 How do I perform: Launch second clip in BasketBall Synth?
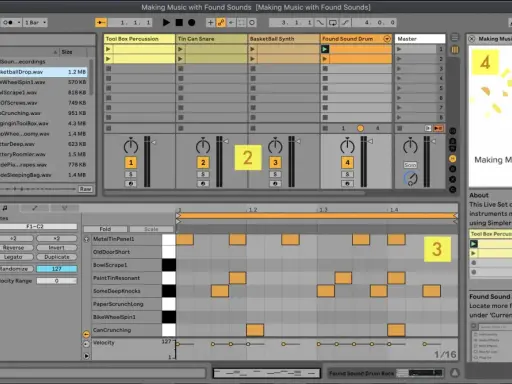252,59
